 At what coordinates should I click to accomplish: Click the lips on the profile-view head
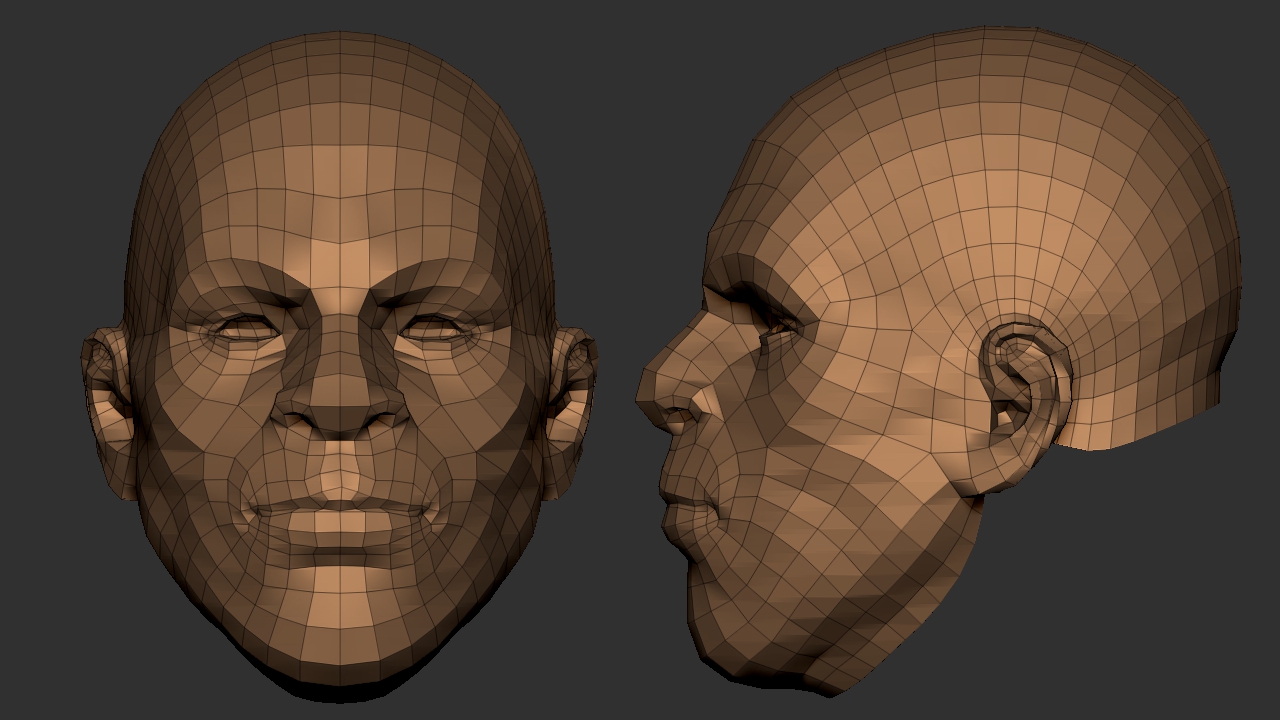[678, 505]
